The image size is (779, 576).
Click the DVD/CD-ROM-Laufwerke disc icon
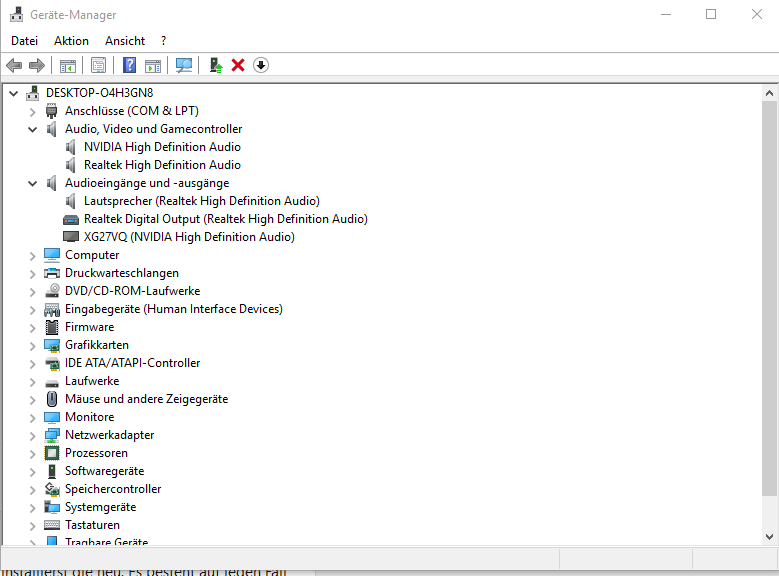tap(52, 291)
